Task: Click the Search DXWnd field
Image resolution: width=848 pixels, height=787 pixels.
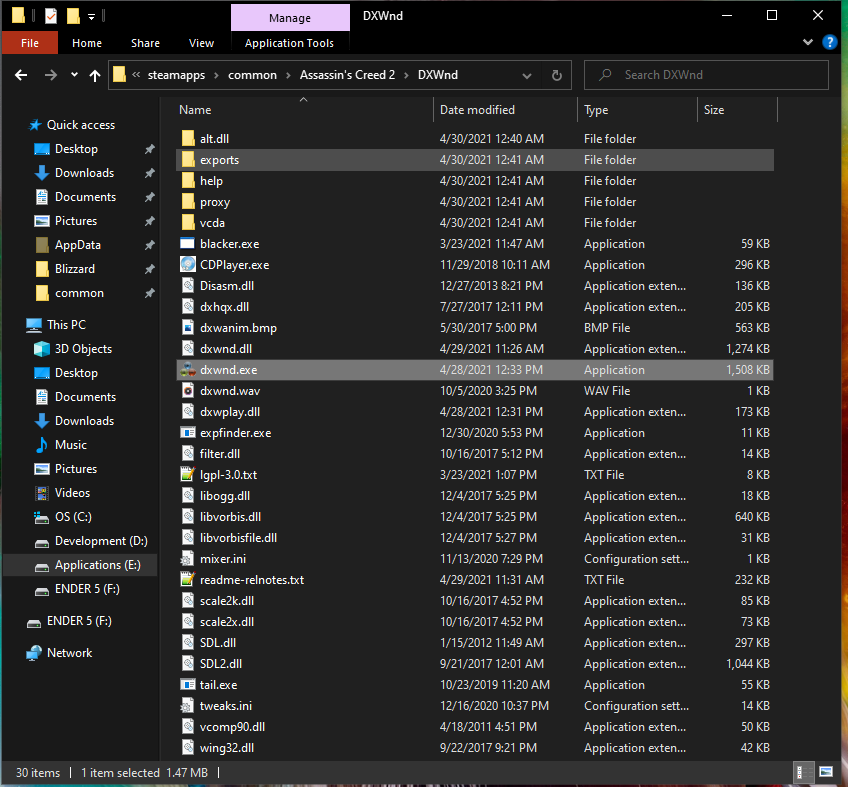Action: point(706,75)
